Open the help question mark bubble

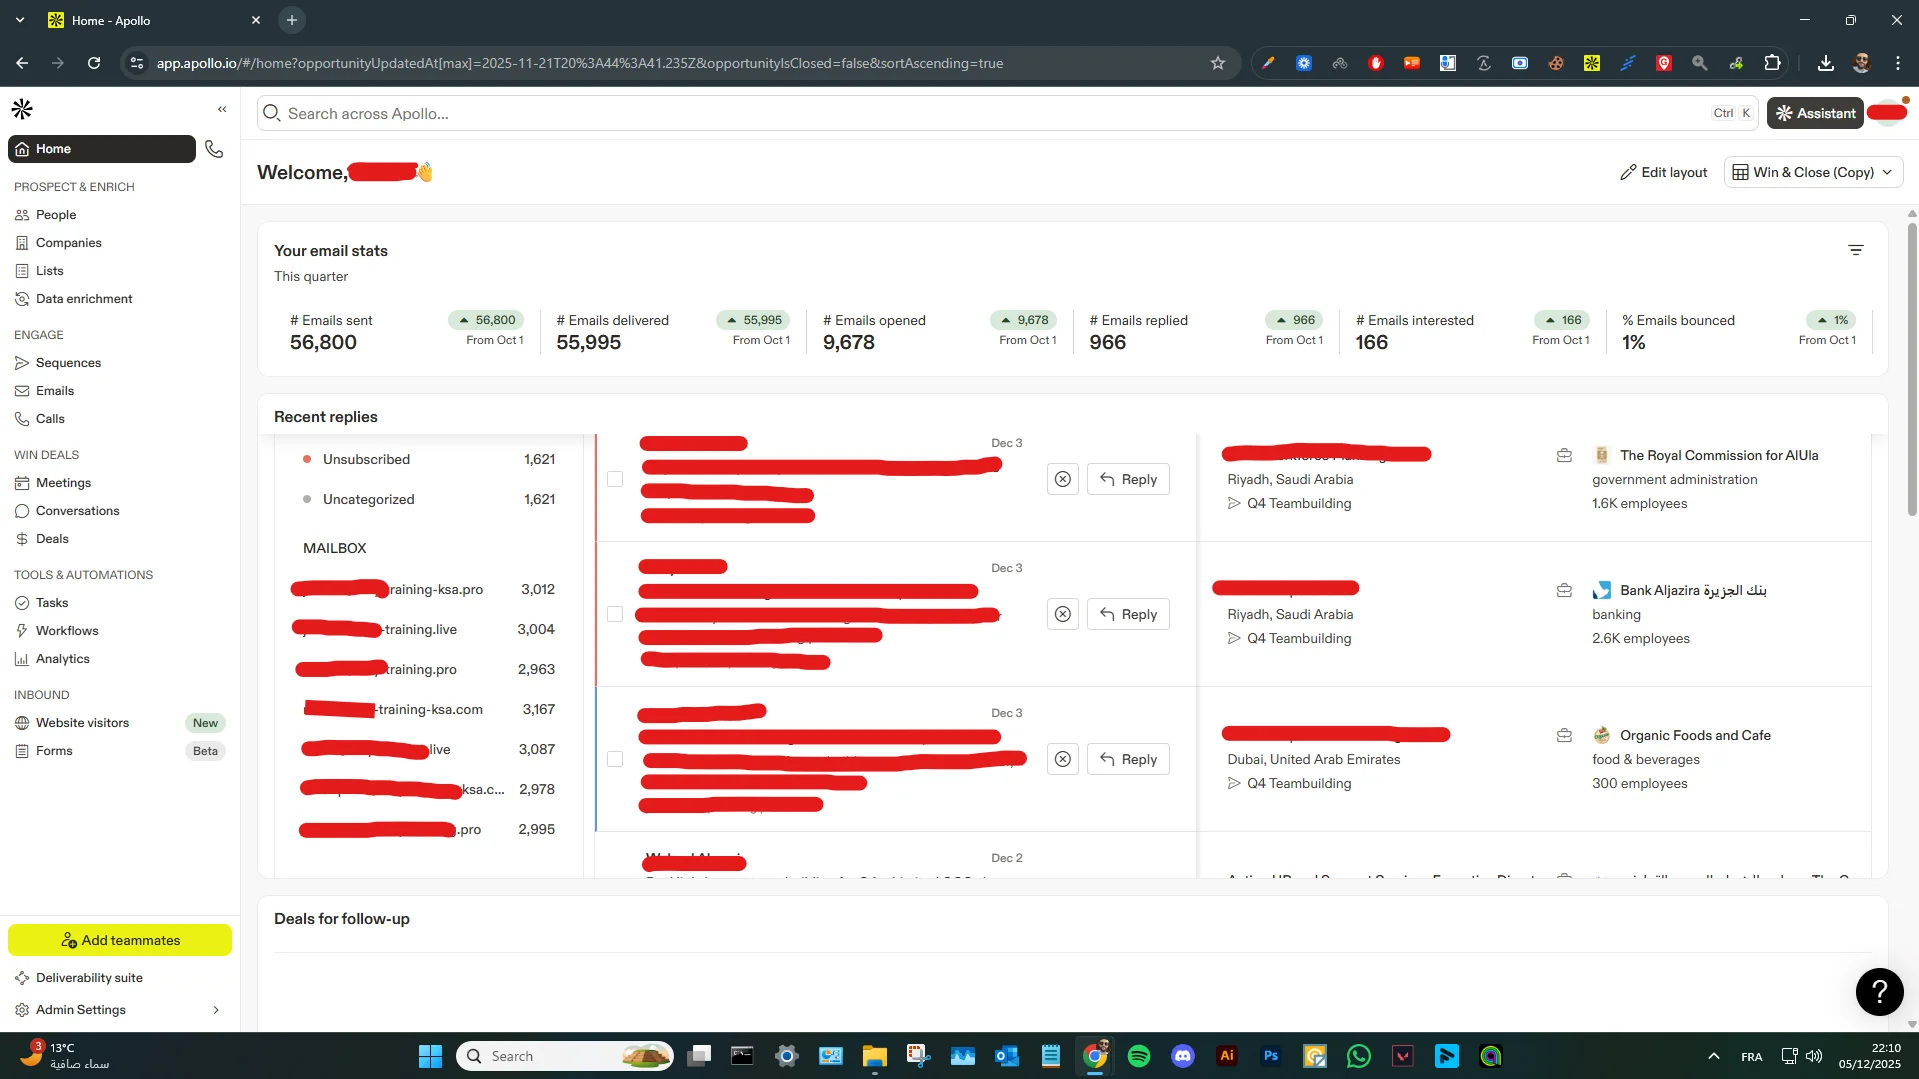pos(1880,991)
